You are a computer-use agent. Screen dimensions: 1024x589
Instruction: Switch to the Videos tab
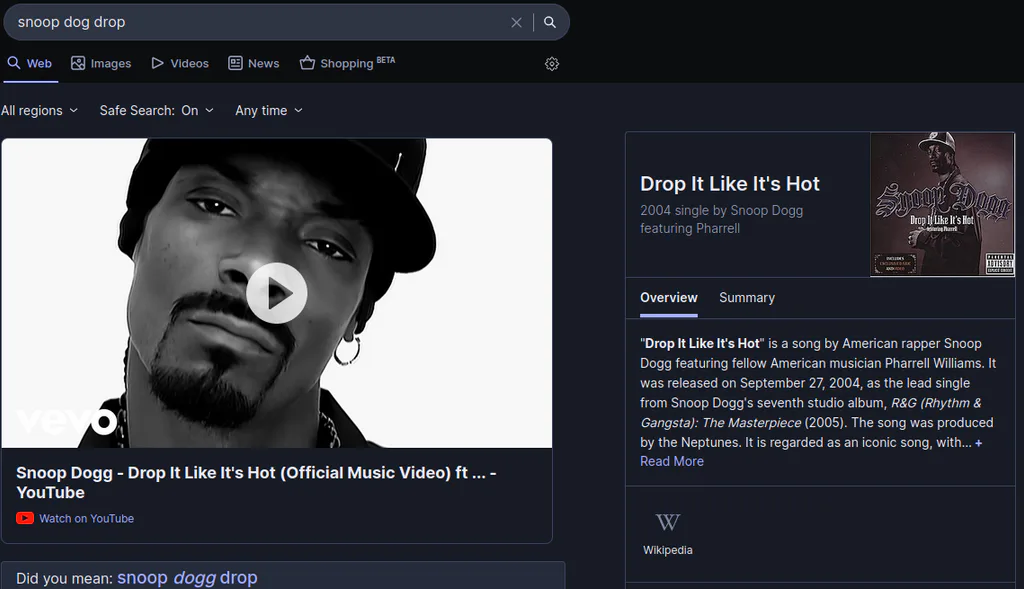click(x=180, y=63)
